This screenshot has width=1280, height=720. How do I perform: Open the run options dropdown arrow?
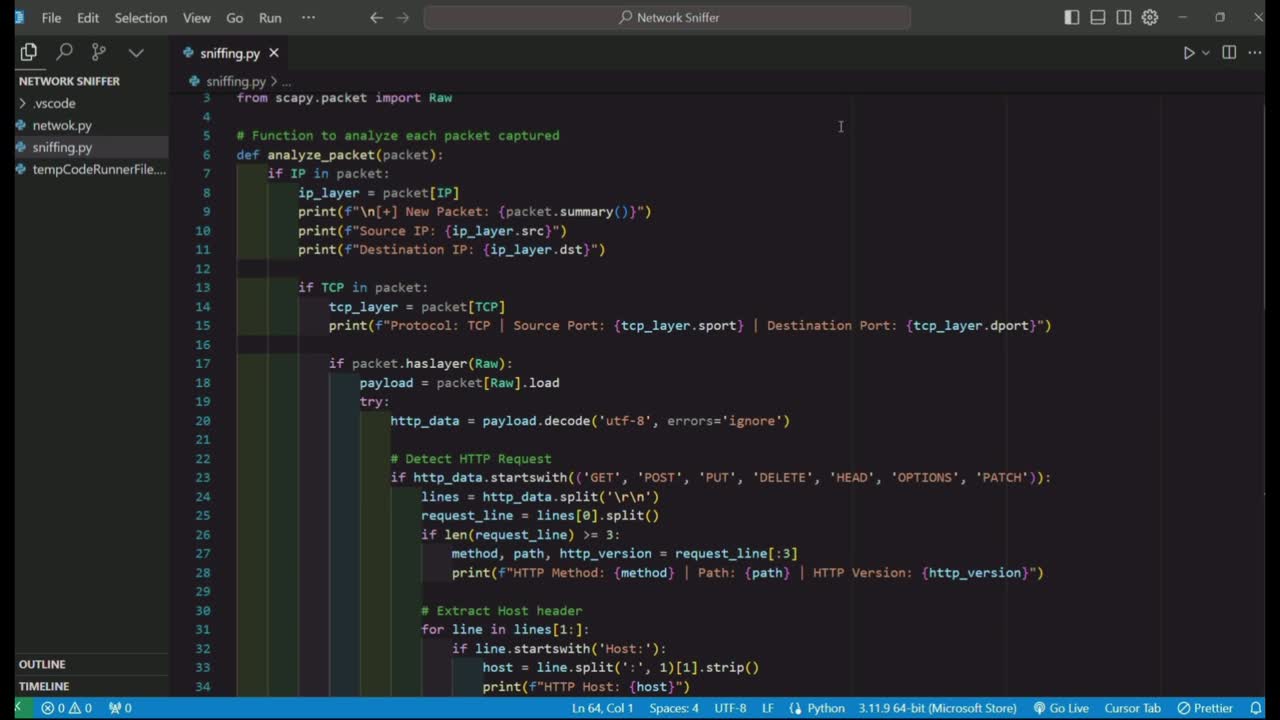[x=1206, y=53]
